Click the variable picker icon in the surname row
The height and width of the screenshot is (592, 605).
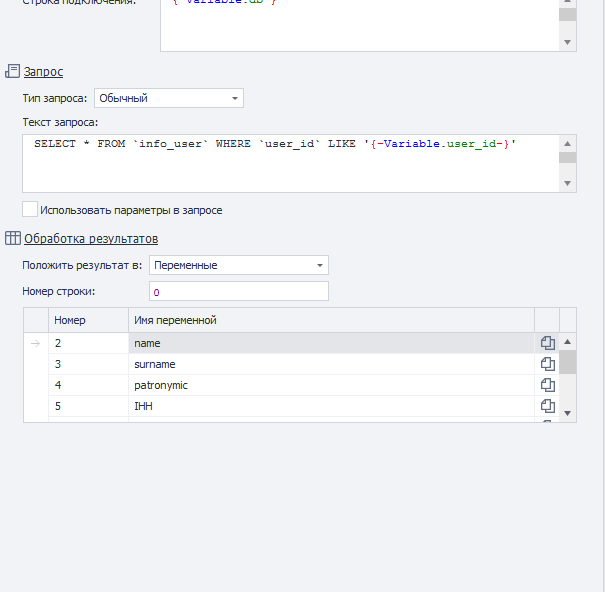point(547,364)
